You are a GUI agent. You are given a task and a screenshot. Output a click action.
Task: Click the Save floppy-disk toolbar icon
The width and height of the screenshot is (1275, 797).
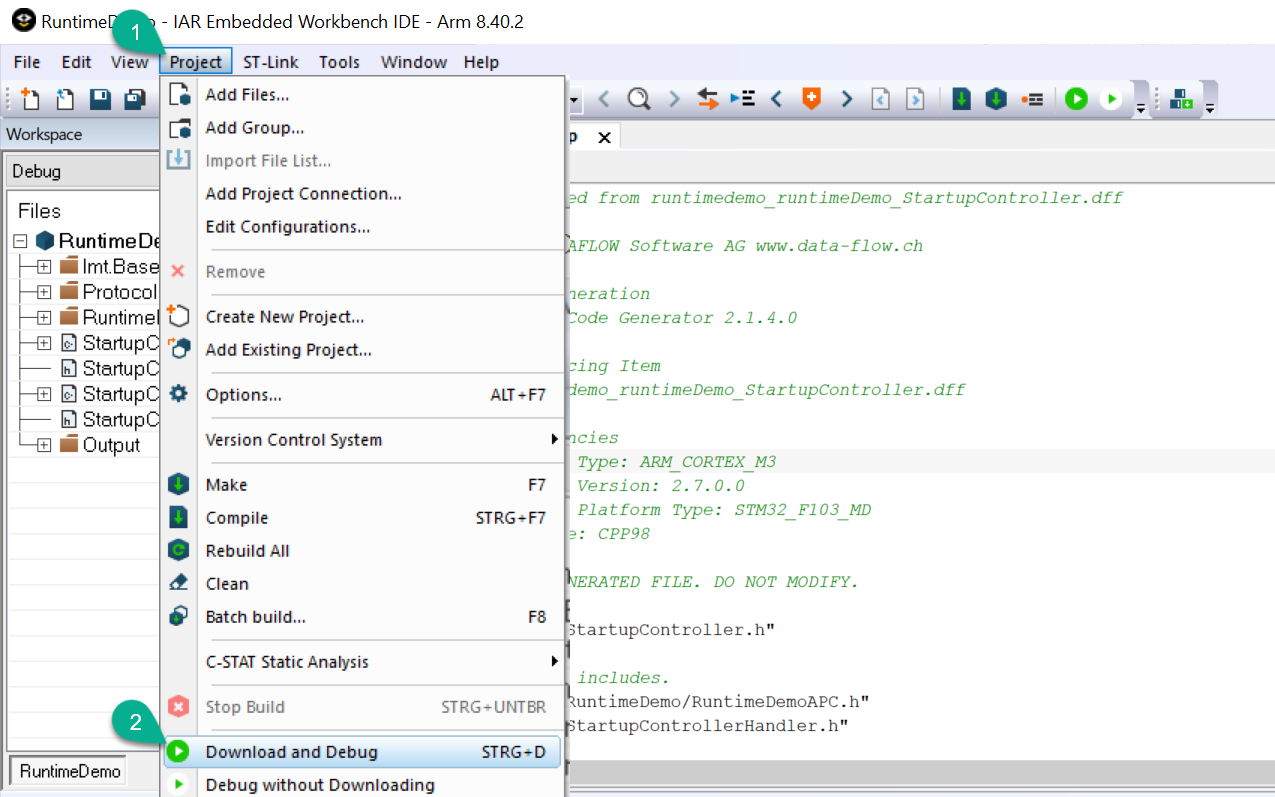(100, 99)
